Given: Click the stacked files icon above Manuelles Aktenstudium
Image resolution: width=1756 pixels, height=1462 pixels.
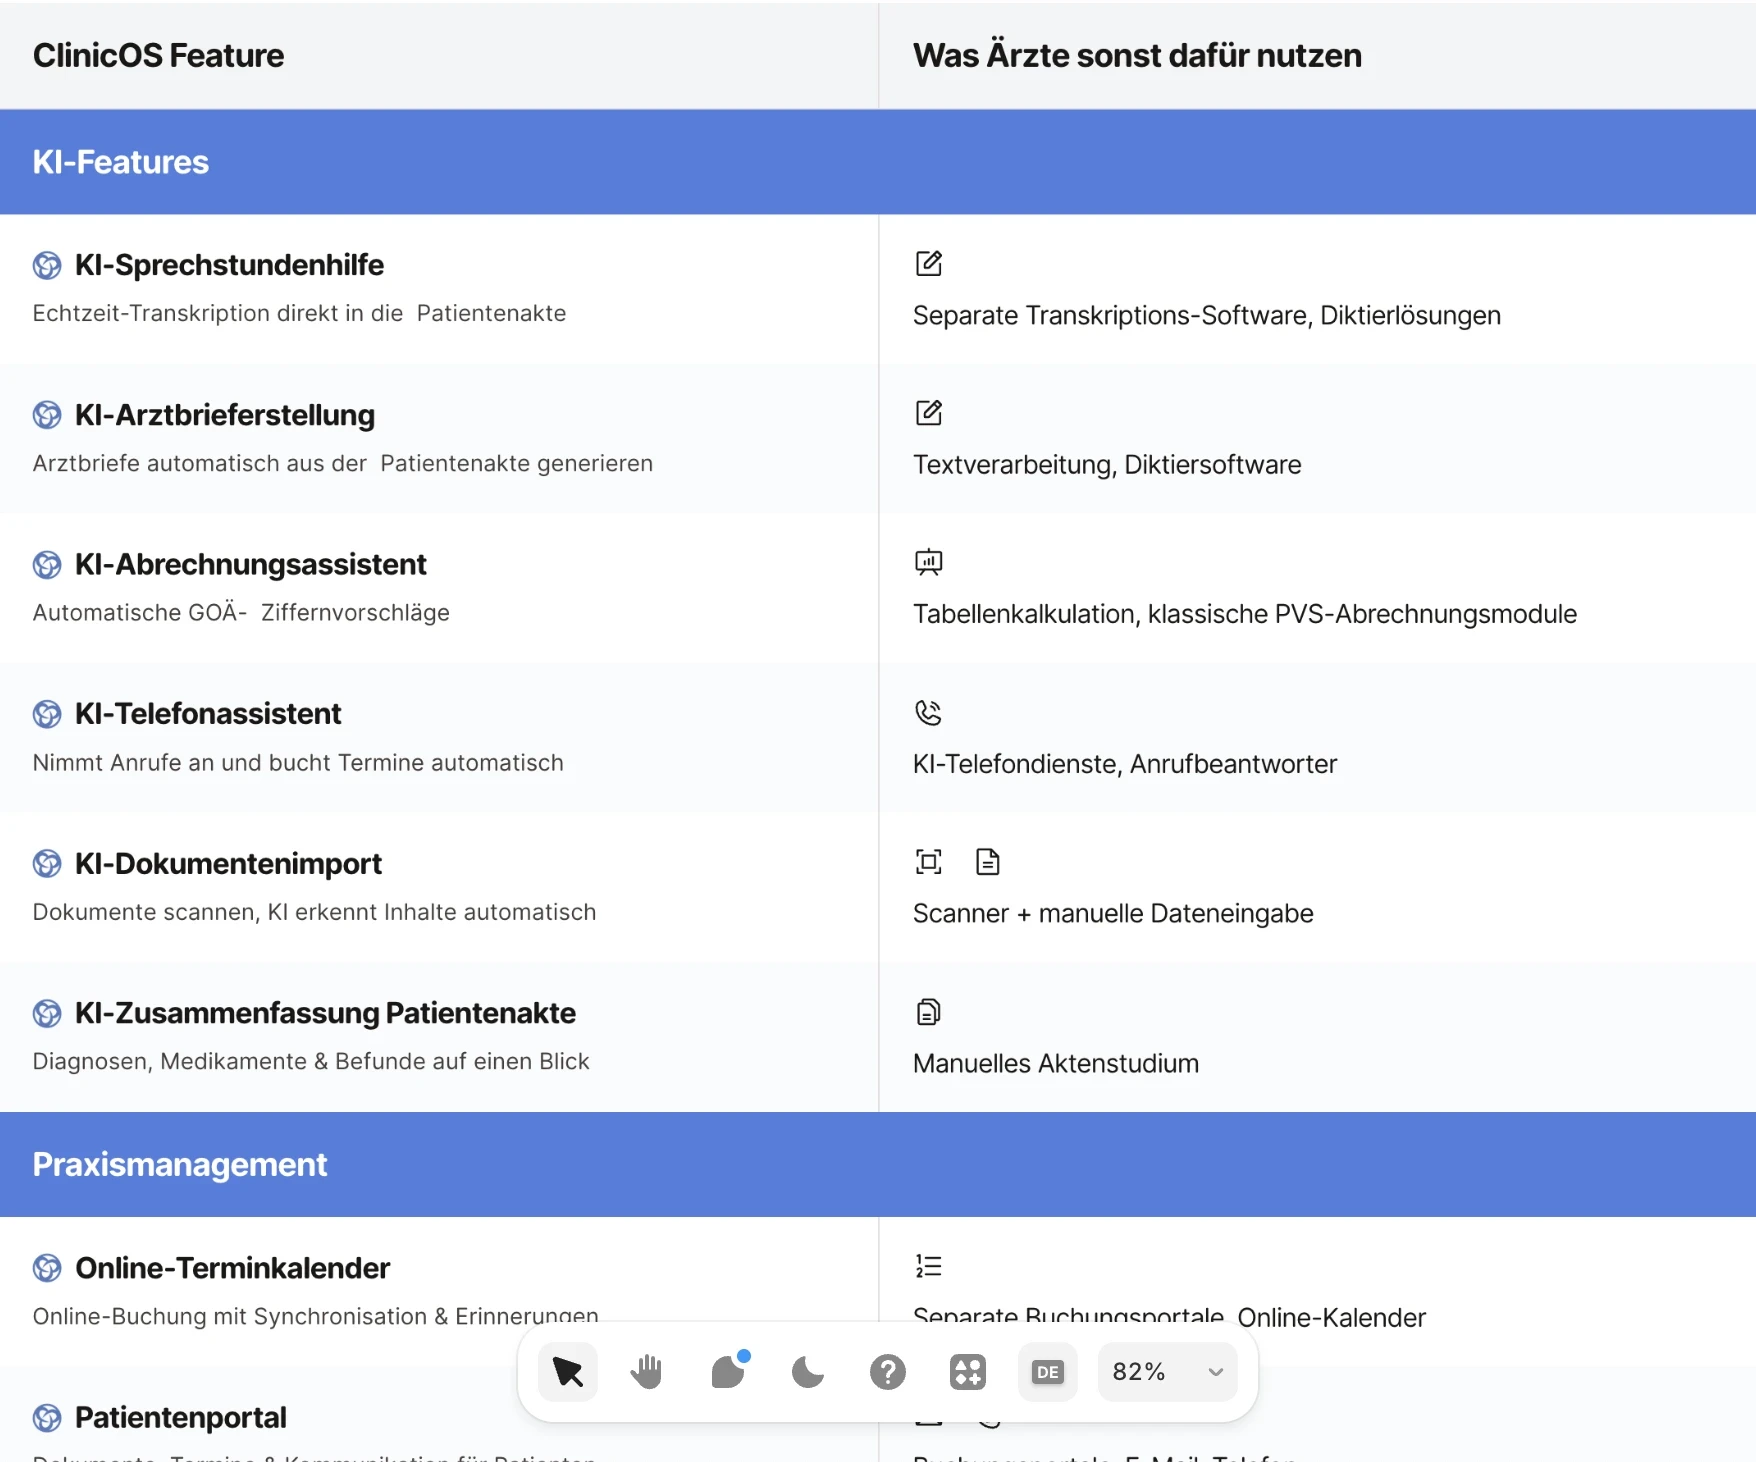Looking at the screenshot, I should [x=929, y=1011].
